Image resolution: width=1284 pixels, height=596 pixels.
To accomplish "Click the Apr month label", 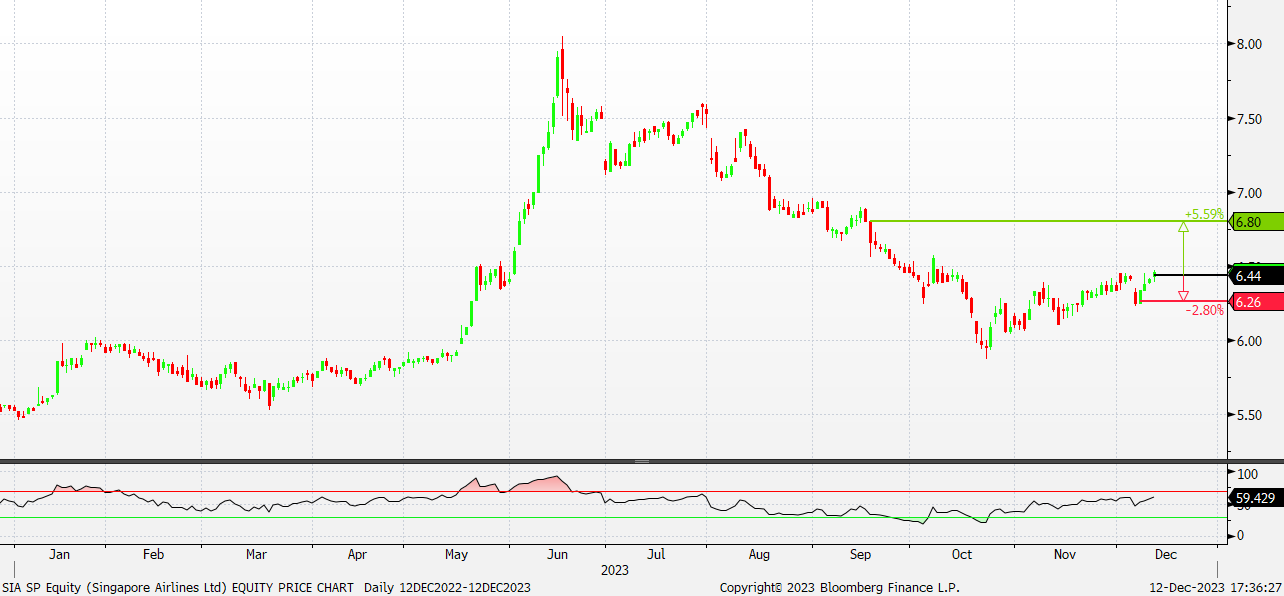I will pos(358,553).
